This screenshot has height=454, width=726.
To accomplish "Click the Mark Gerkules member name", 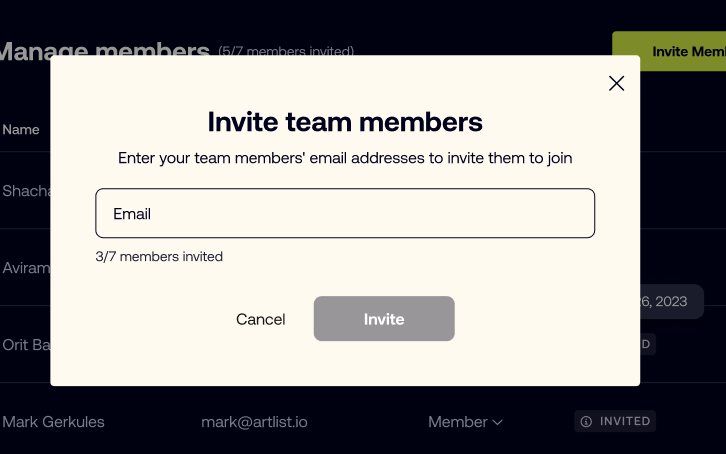I will pyautogui.click(x=53, y=422).
